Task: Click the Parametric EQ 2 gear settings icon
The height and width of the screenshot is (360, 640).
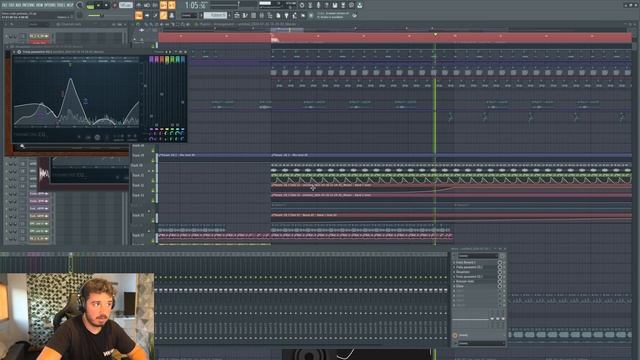Action: click(x=19, y=52)
